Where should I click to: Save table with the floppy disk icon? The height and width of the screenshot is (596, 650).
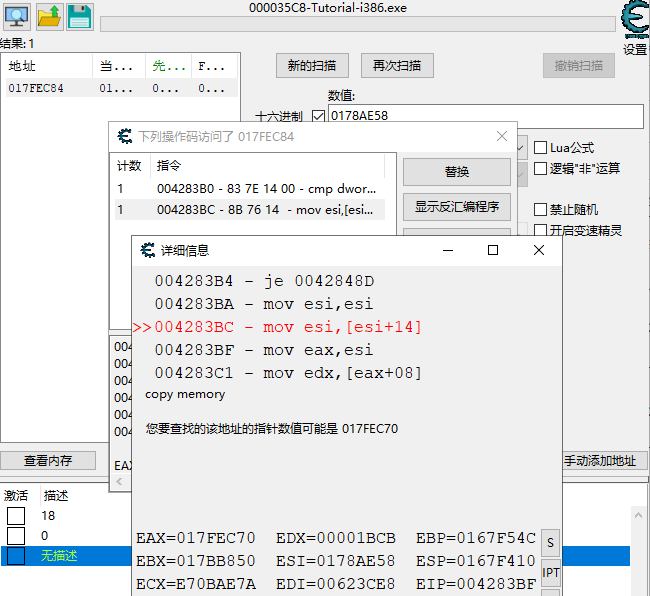point(79,17)
